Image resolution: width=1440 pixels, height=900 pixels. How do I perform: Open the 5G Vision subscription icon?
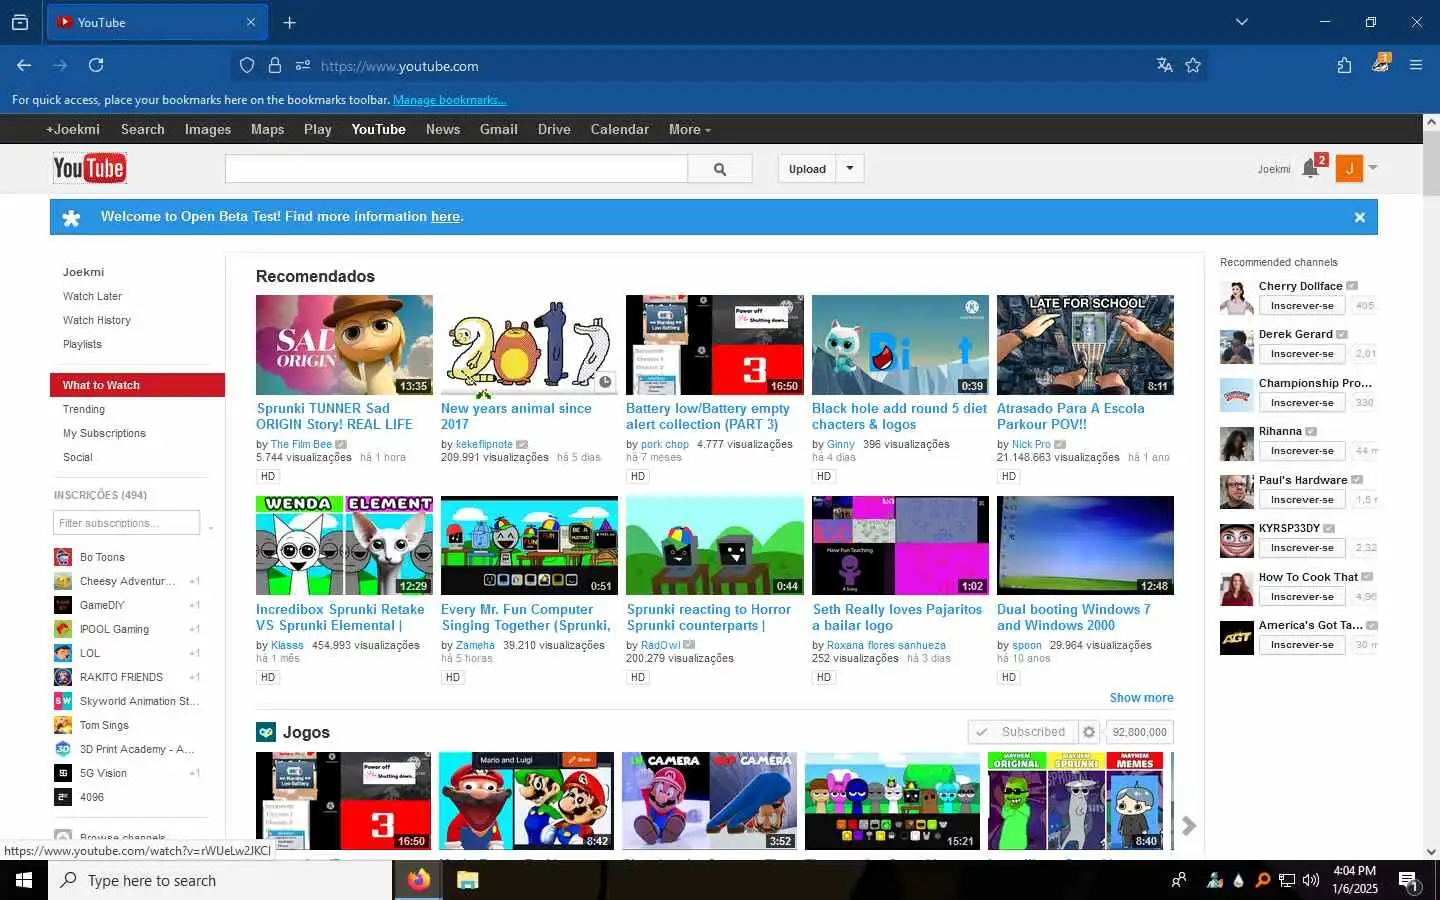62,773
